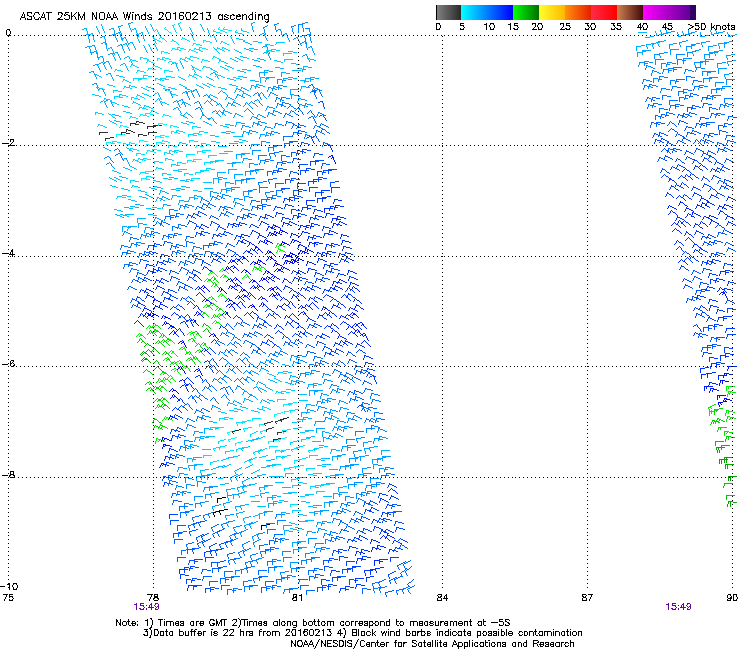Click the yellow 20–25 knots legend segment
This screenshot has width=740, height=650.
(x=552, y=12)
